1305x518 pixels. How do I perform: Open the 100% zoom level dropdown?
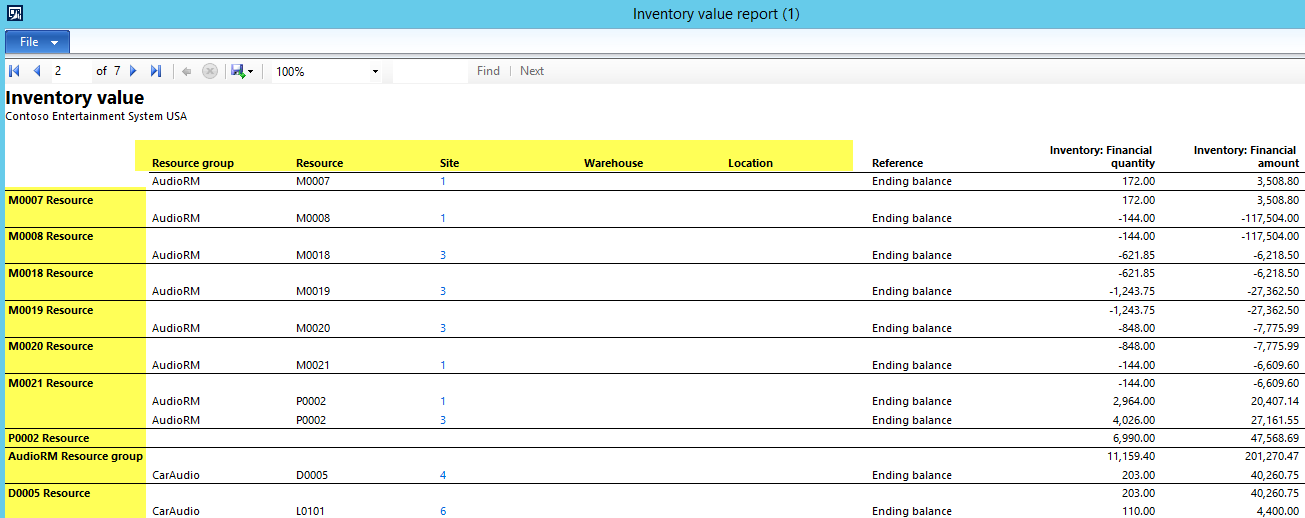pos(327,72)
